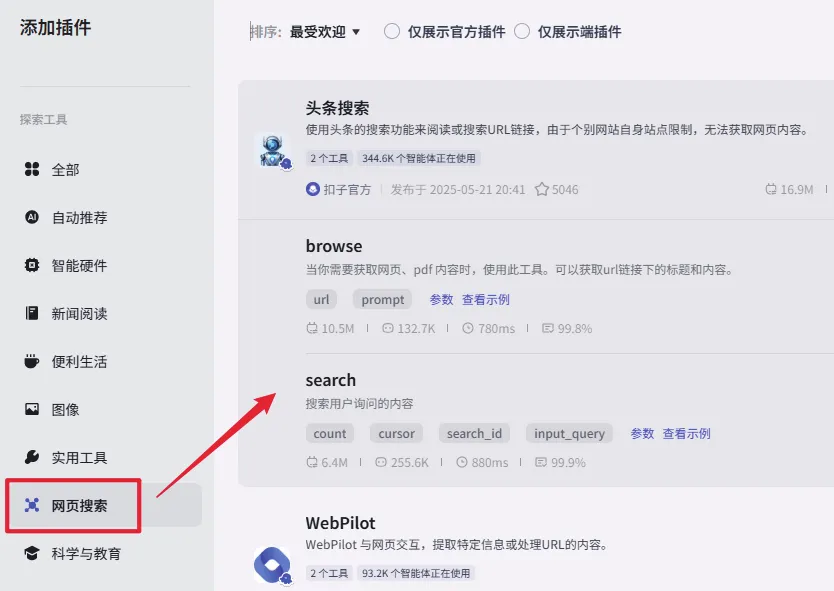Open the 智能硬件 category
The image size is (834, 591).
click(x=79, y=265)
